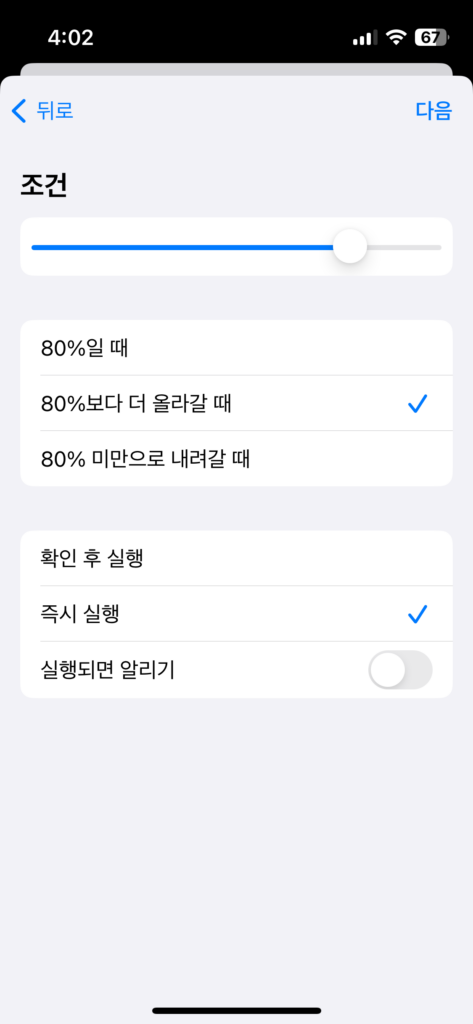Tap the battery indicator showing 67
This screenshot has width=473, height=1024.
(431, 37)
